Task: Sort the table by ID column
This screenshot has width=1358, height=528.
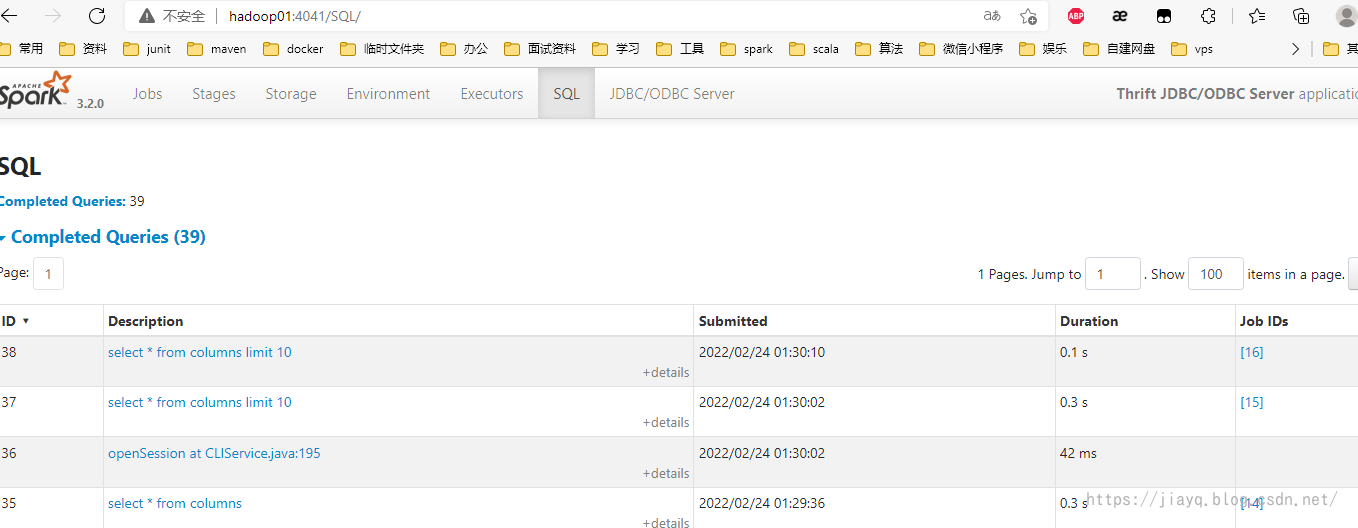Action: click(x=15, y=321)
